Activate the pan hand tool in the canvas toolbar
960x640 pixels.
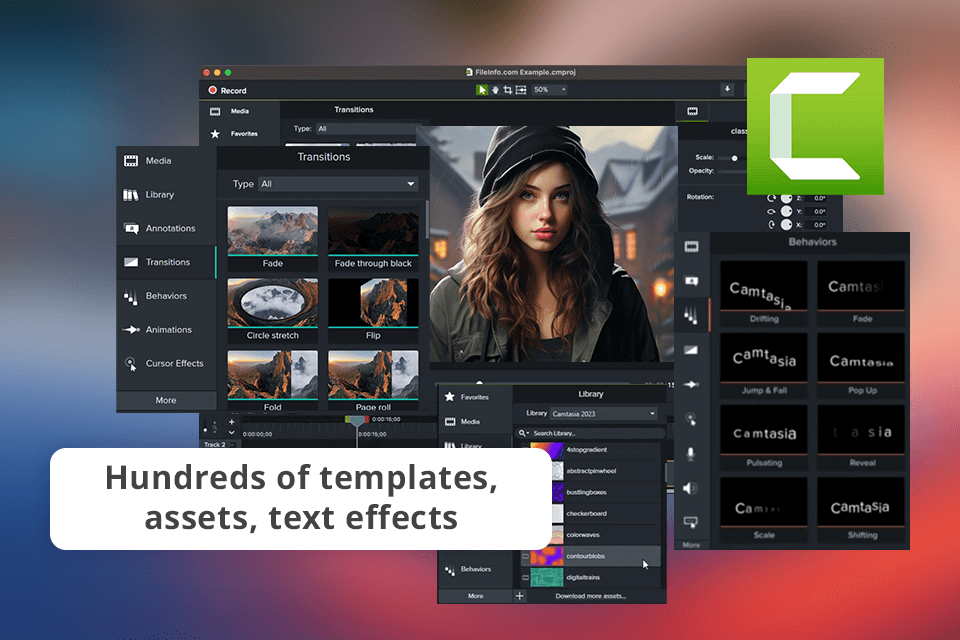coord(495,90)
